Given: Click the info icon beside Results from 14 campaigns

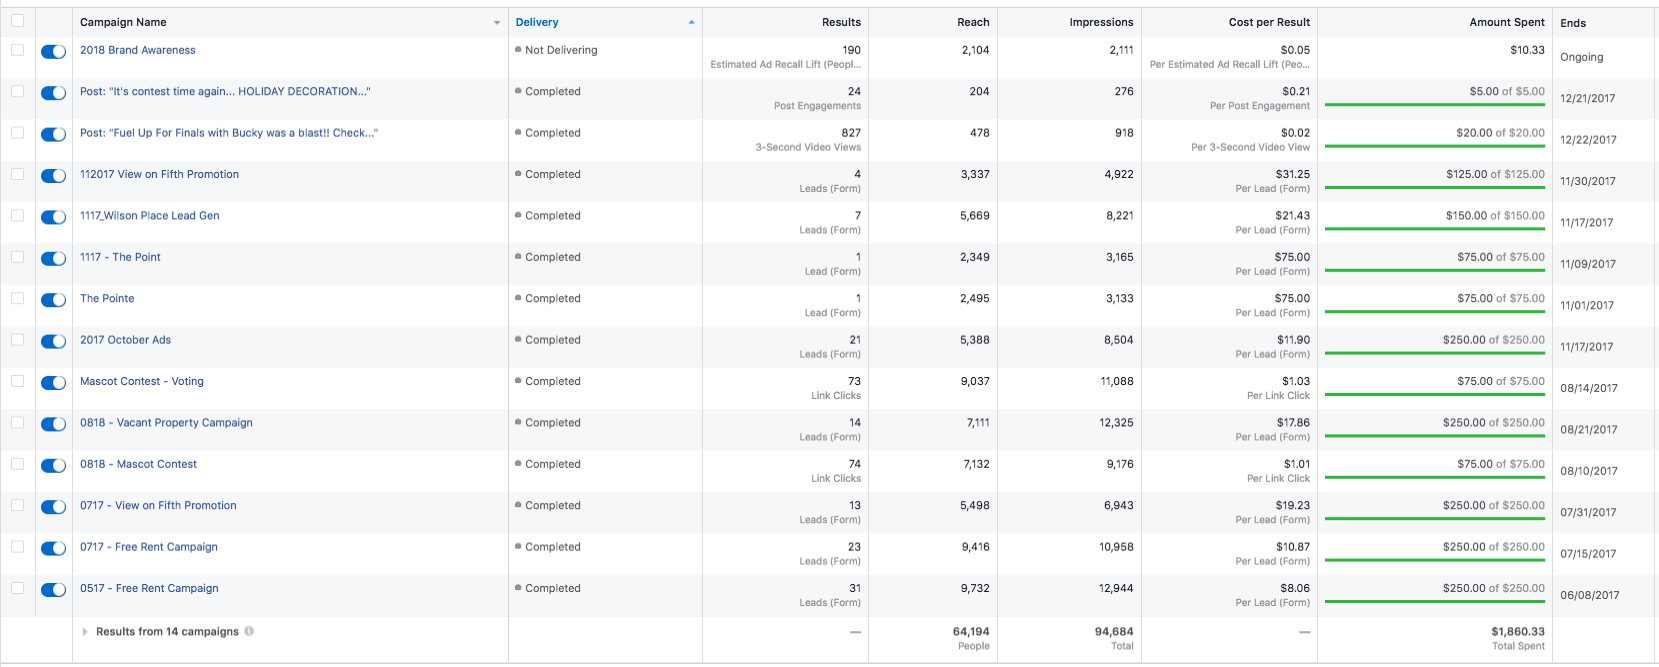Looking at the screenshot, I should point(249,631).
